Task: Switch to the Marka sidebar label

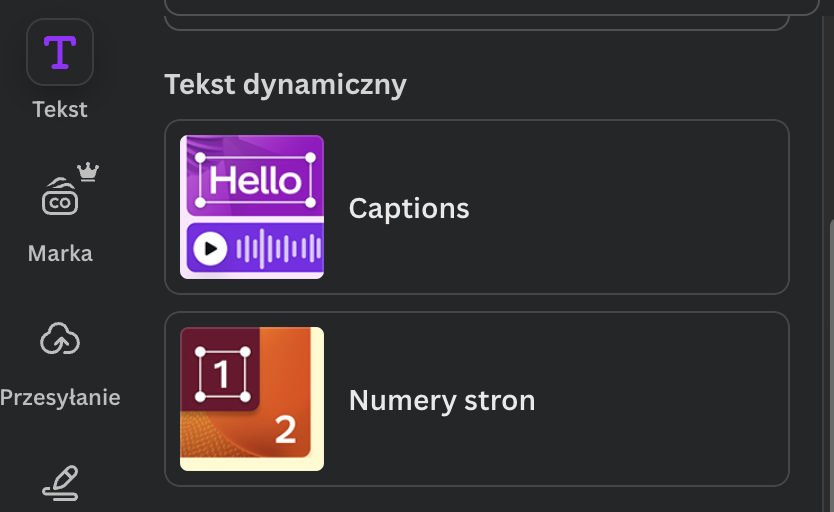Action: (60, 254)
